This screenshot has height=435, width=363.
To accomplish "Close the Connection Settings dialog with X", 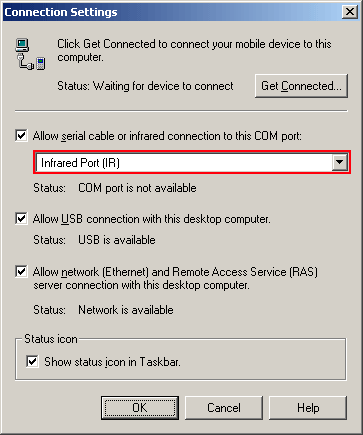I will click(350, 12).
